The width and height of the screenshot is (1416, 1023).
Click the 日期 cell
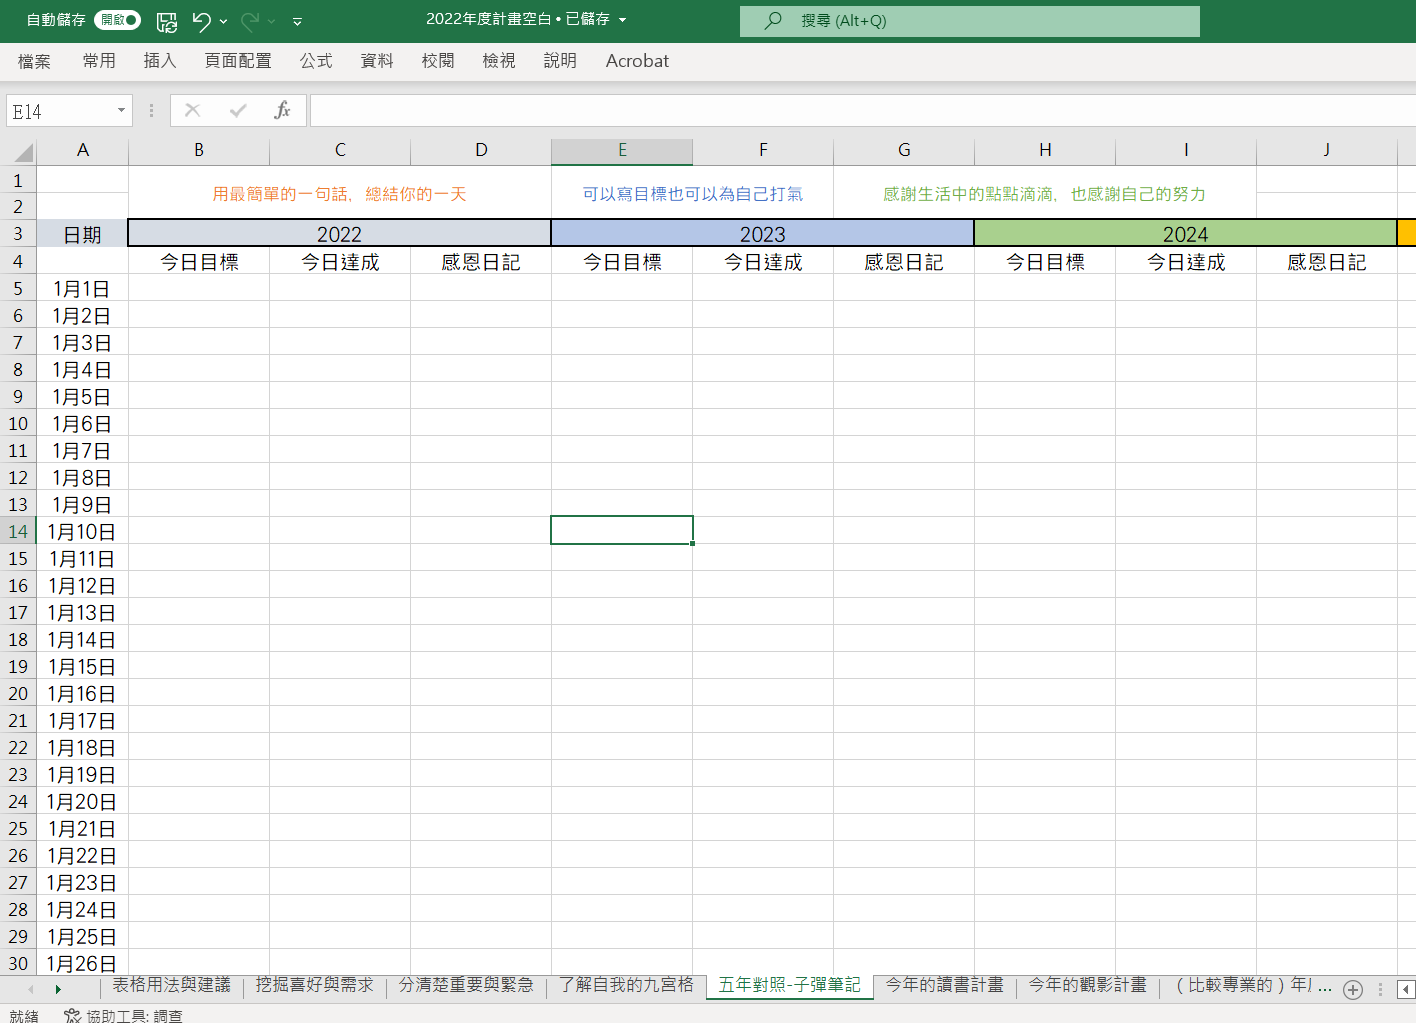pos(83,234)
